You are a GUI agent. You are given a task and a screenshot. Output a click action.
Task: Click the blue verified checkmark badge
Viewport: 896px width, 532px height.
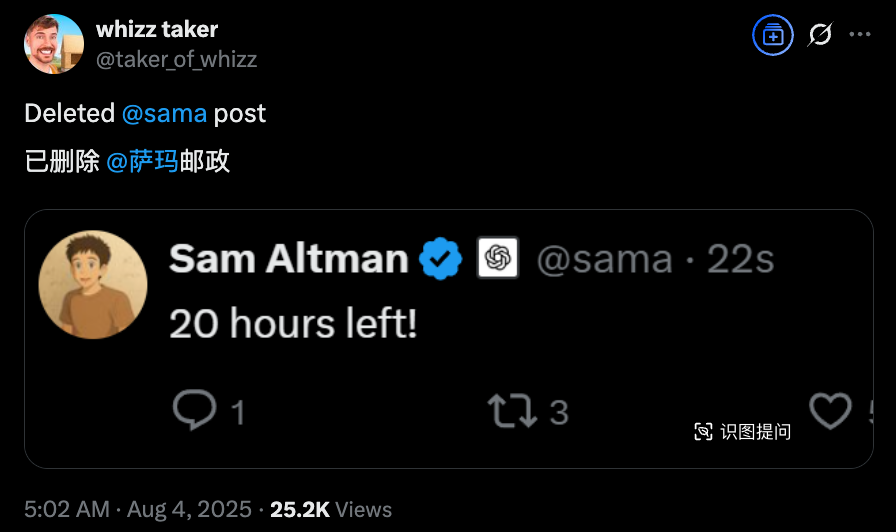click(441, 259)
